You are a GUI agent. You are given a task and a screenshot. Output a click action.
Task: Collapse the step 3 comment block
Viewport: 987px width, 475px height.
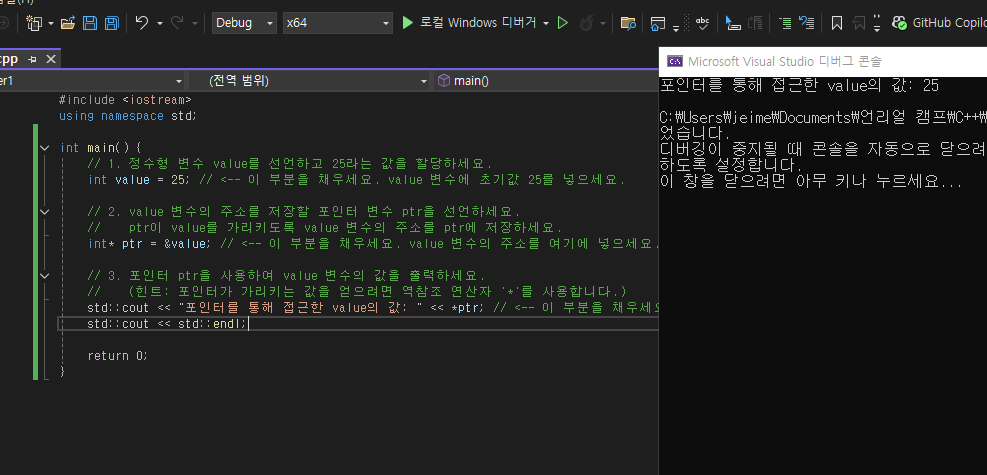point(44,276)
